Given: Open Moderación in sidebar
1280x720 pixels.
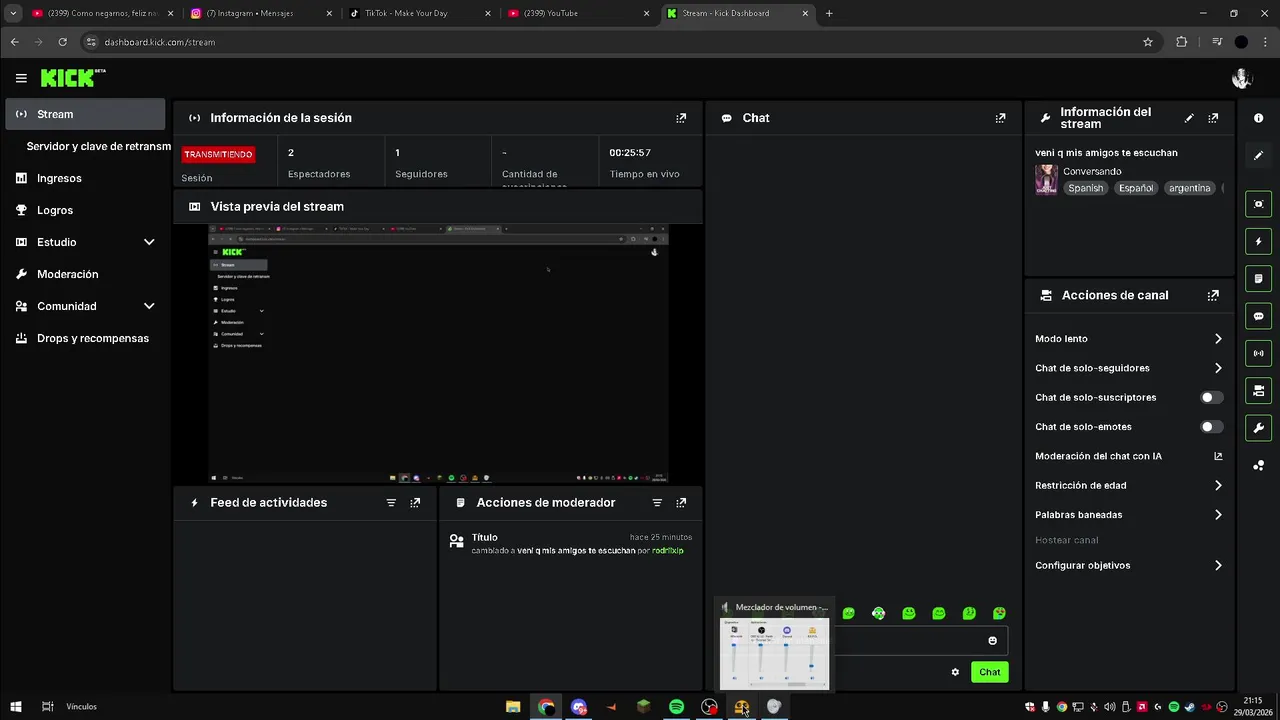Looking at the screenshot, I should click(x=85, y=274).
